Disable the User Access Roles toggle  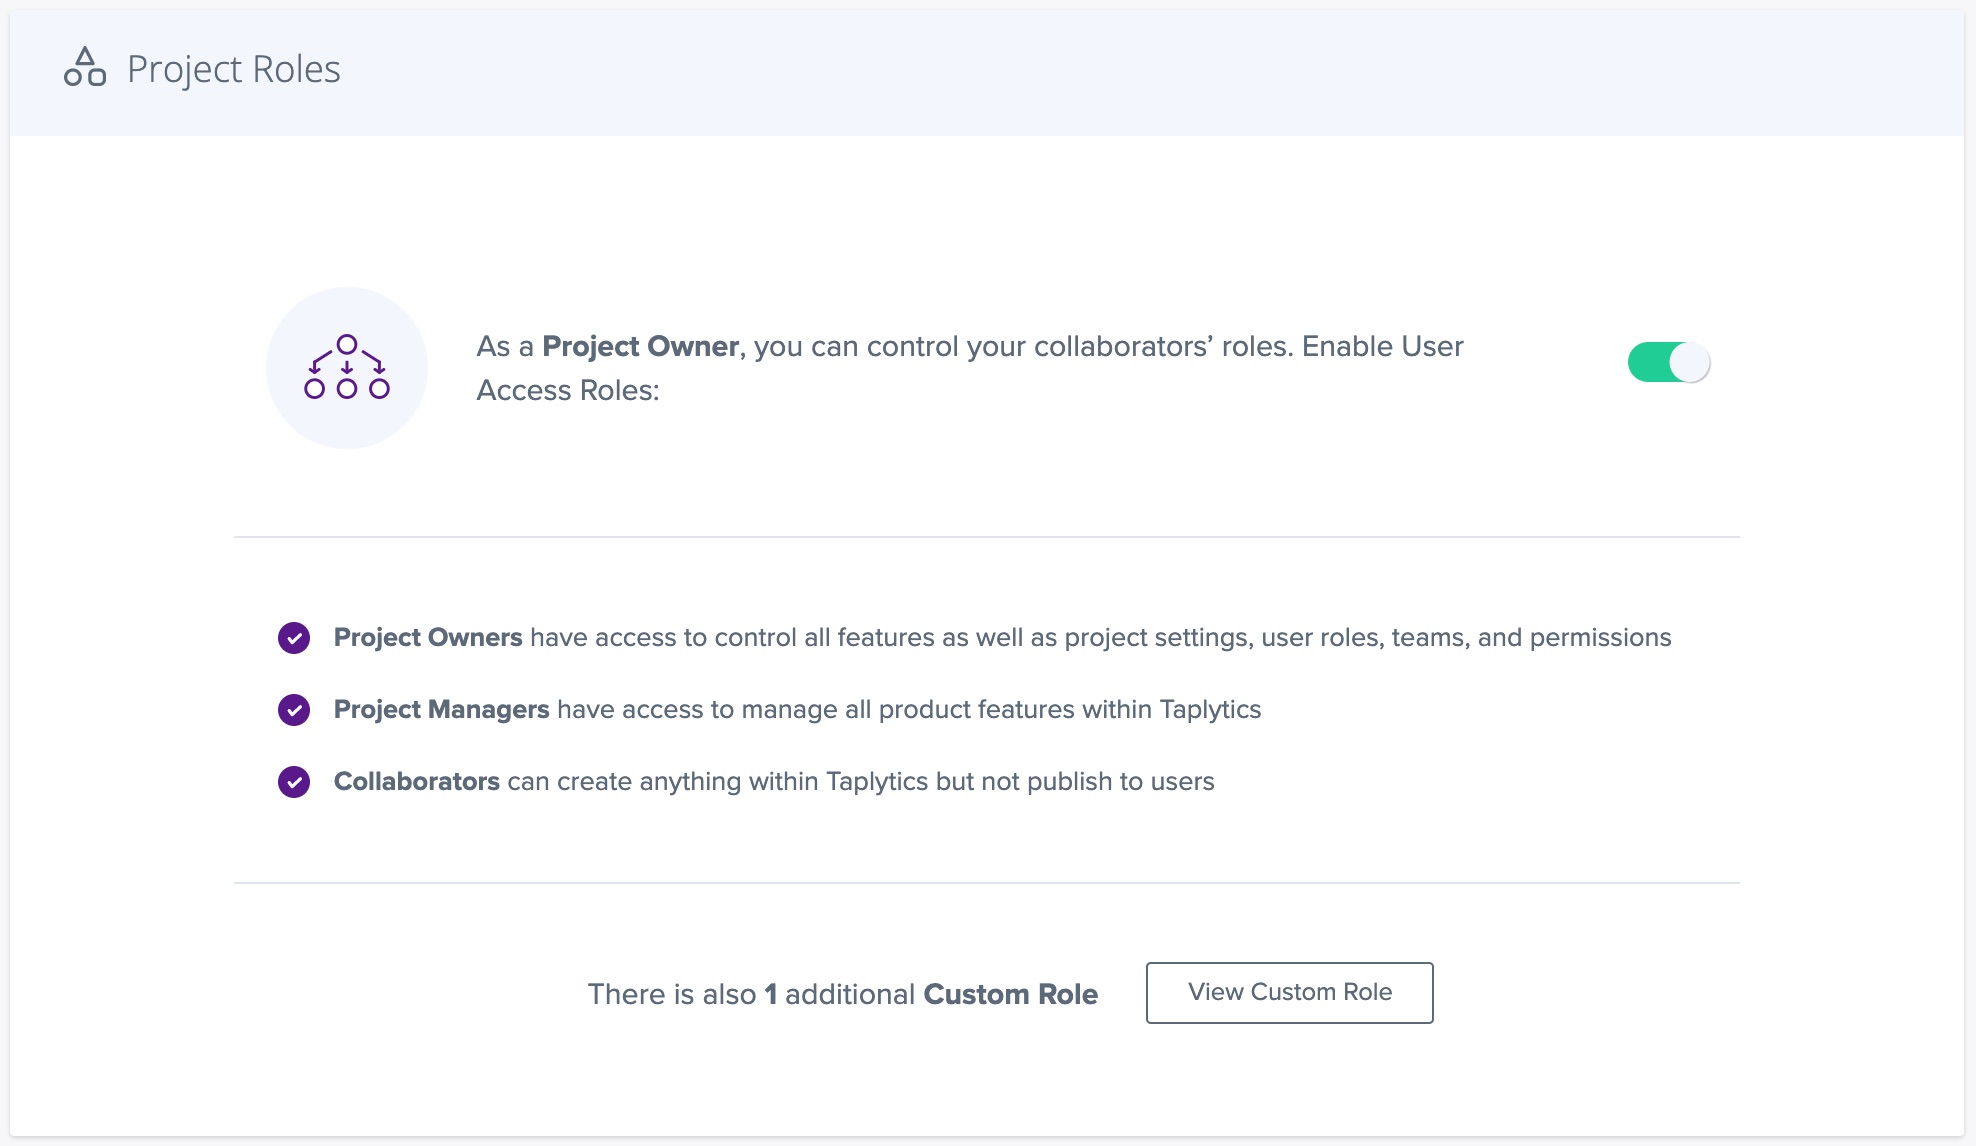click(1668, 362)
